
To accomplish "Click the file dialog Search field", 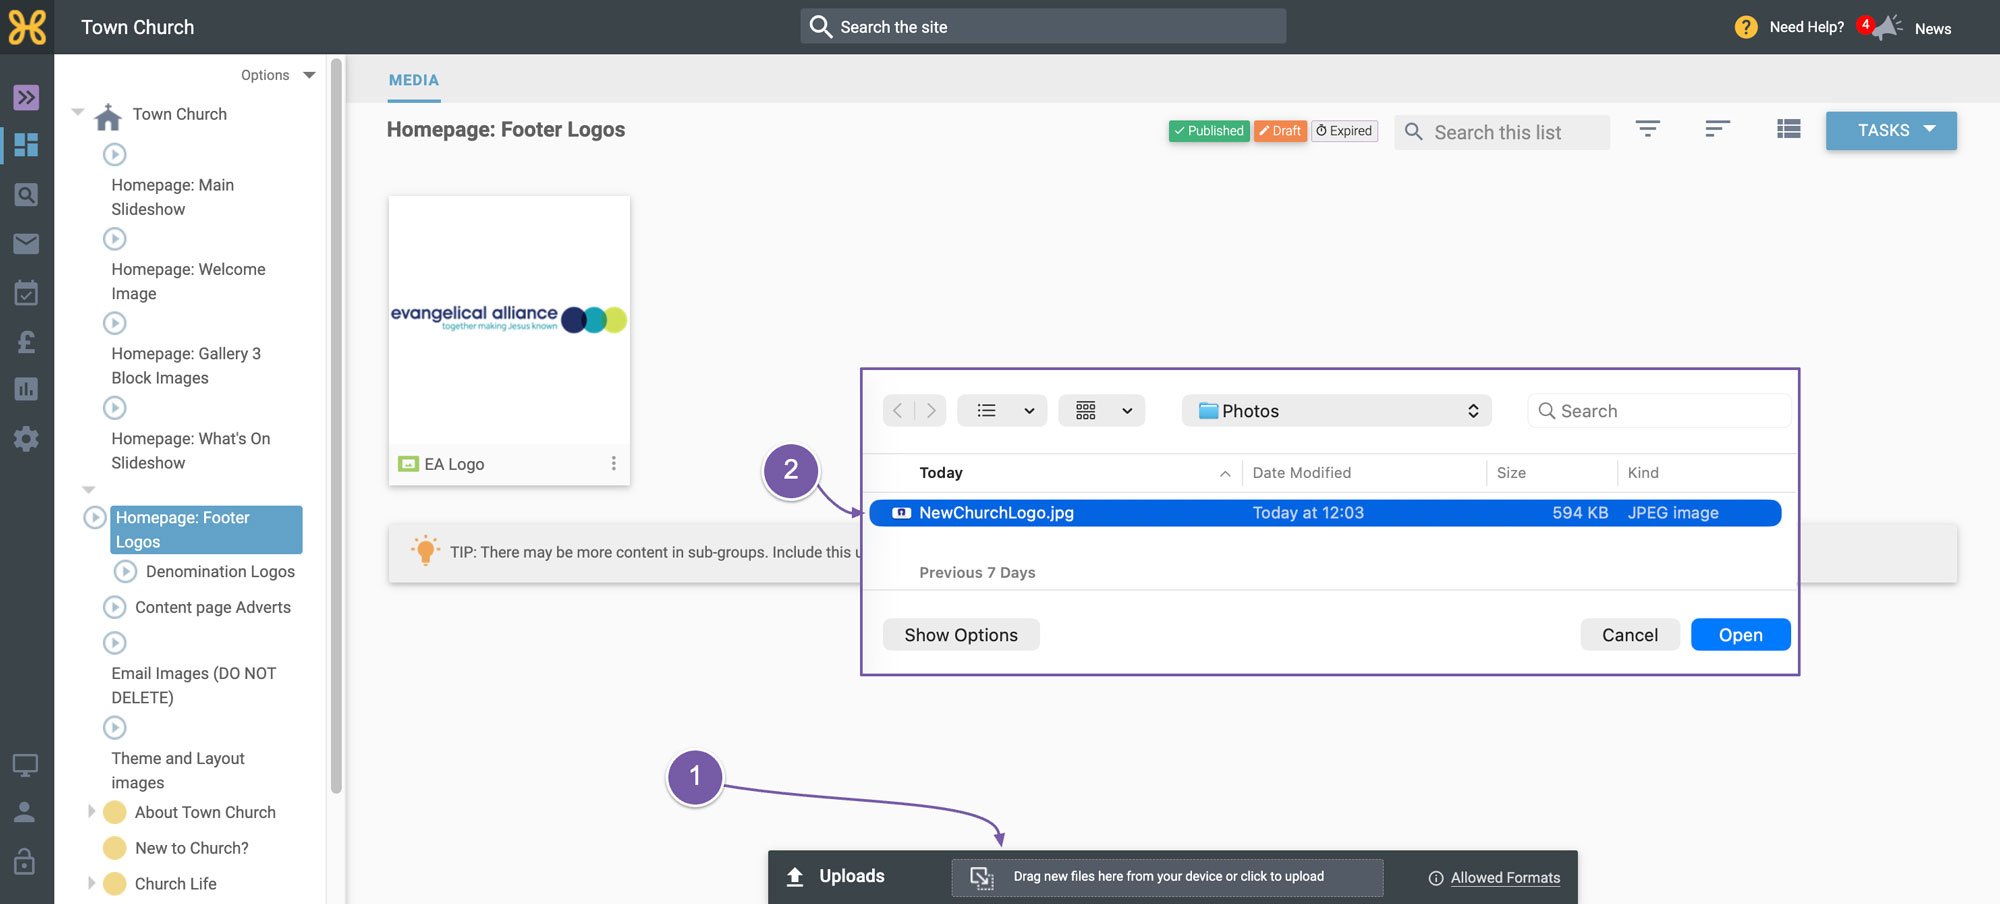I will coord(1659,410).
